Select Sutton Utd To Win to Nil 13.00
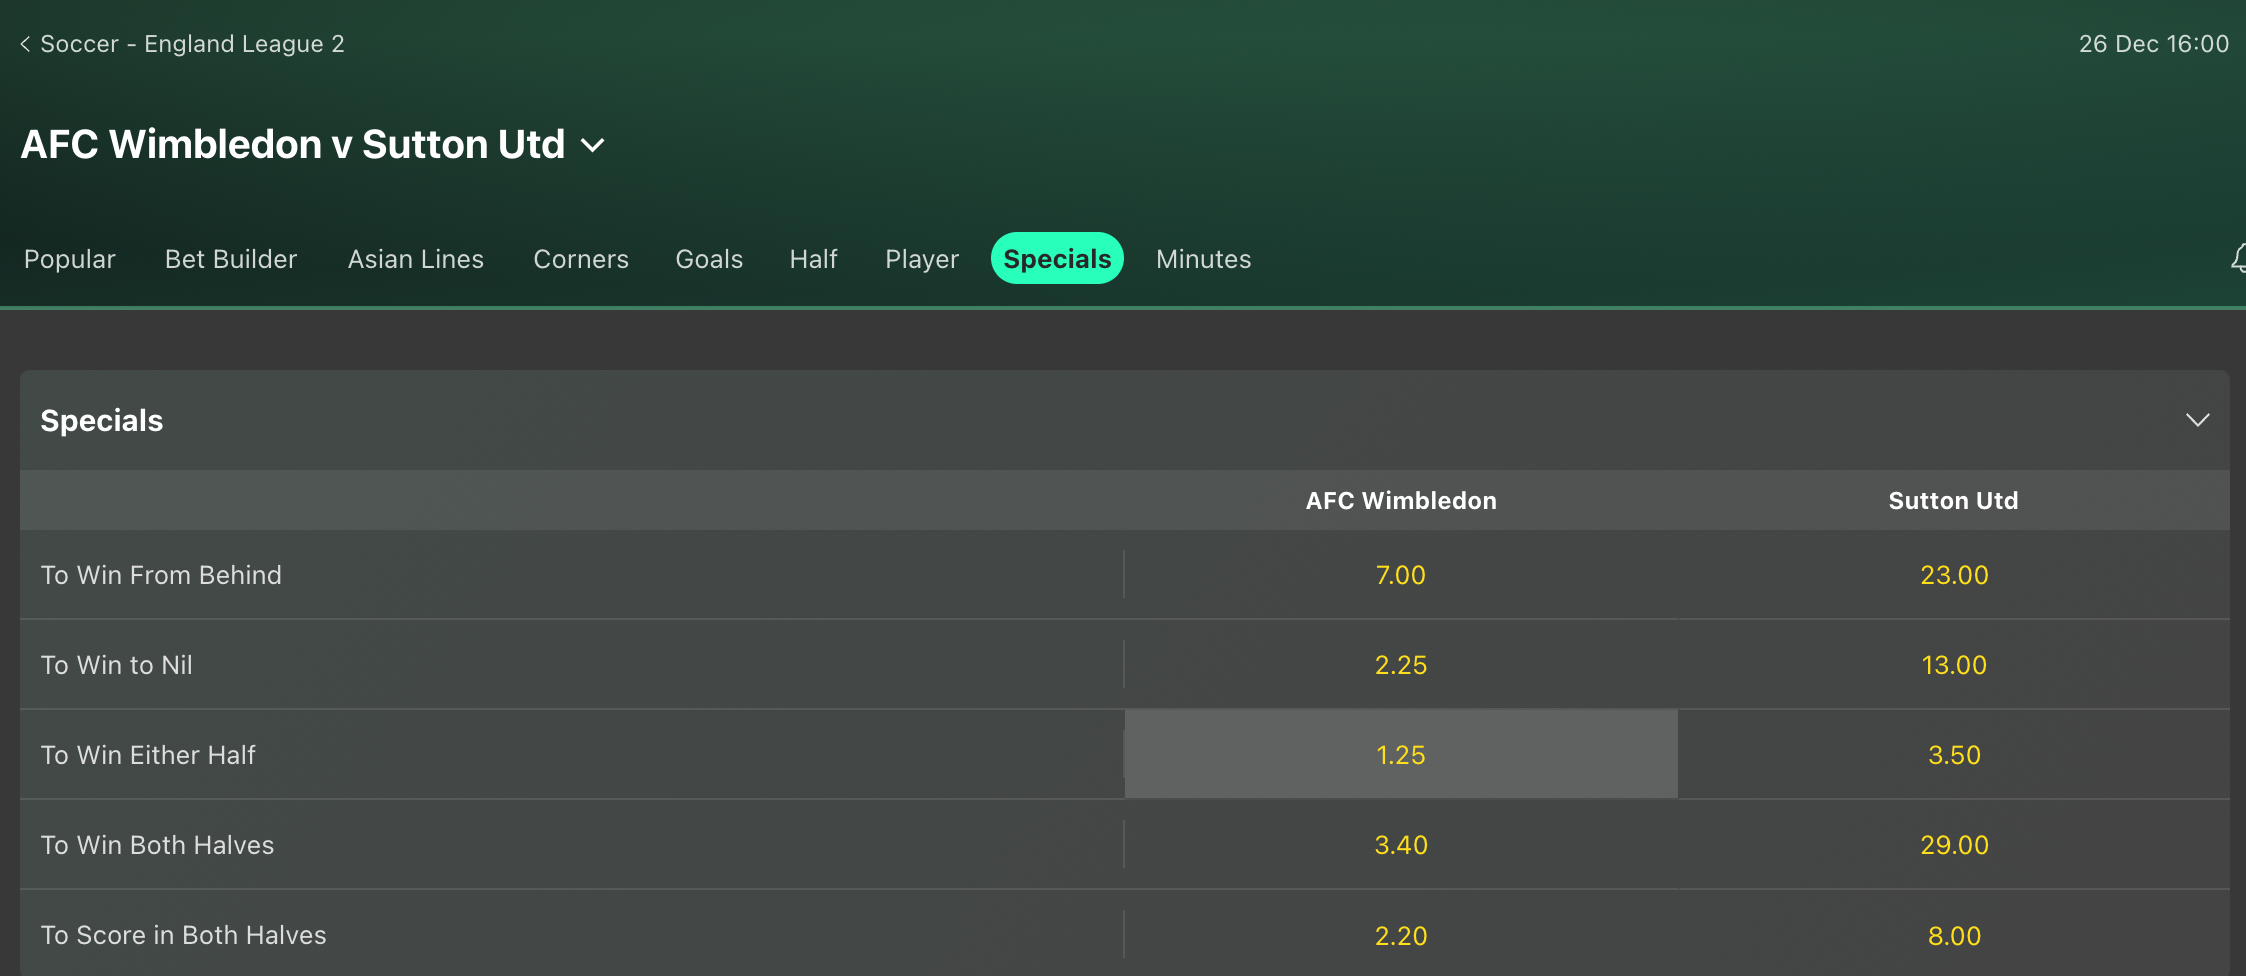The height and width of the screenshot is (976, 2246). (x=1953, y=665)
